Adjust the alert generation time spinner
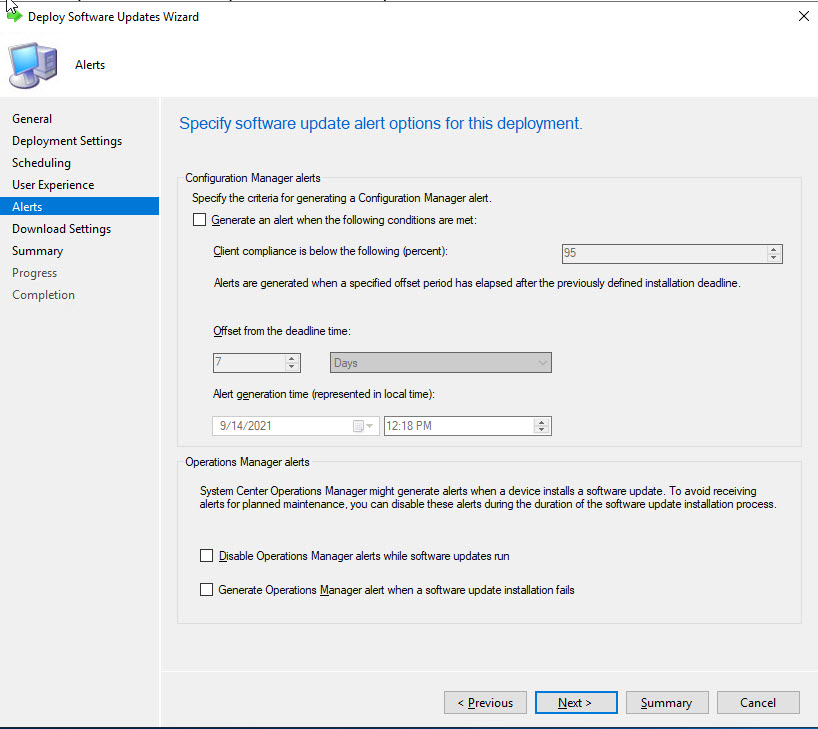818x729 pixels. click(542, 425)
